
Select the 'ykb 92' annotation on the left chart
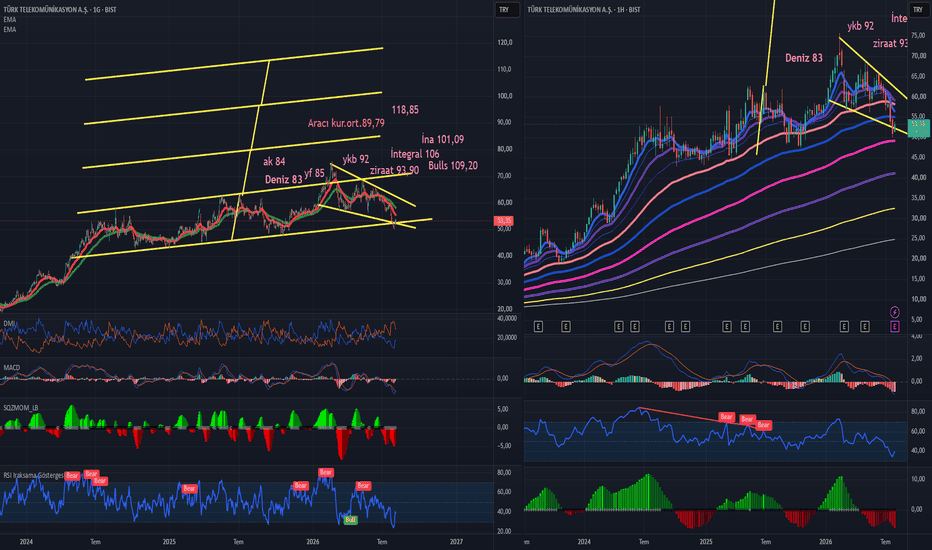click(355, 159)
